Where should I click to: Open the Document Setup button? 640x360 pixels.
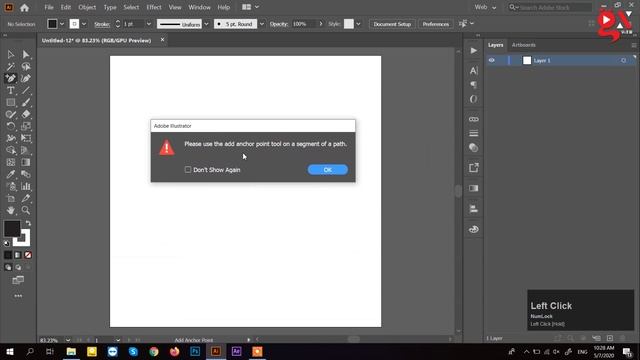point(392,24)
